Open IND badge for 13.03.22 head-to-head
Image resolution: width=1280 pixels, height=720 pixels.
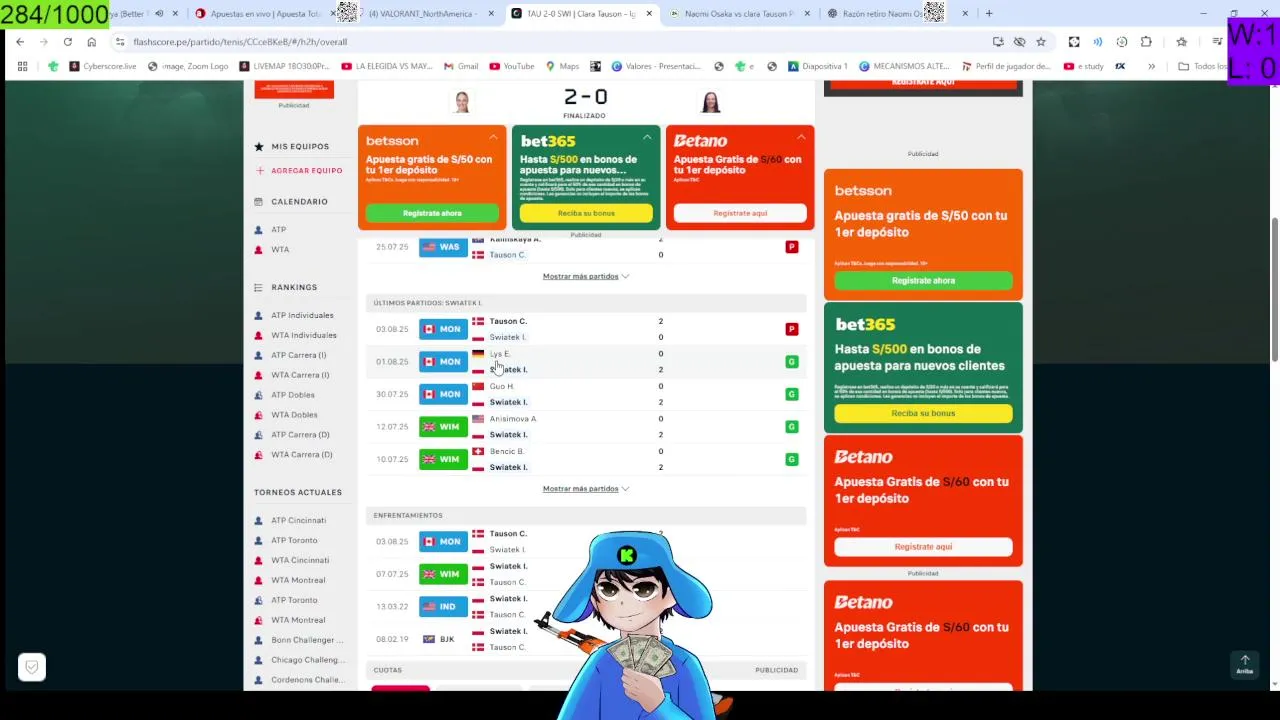click(x=443, y=606)
